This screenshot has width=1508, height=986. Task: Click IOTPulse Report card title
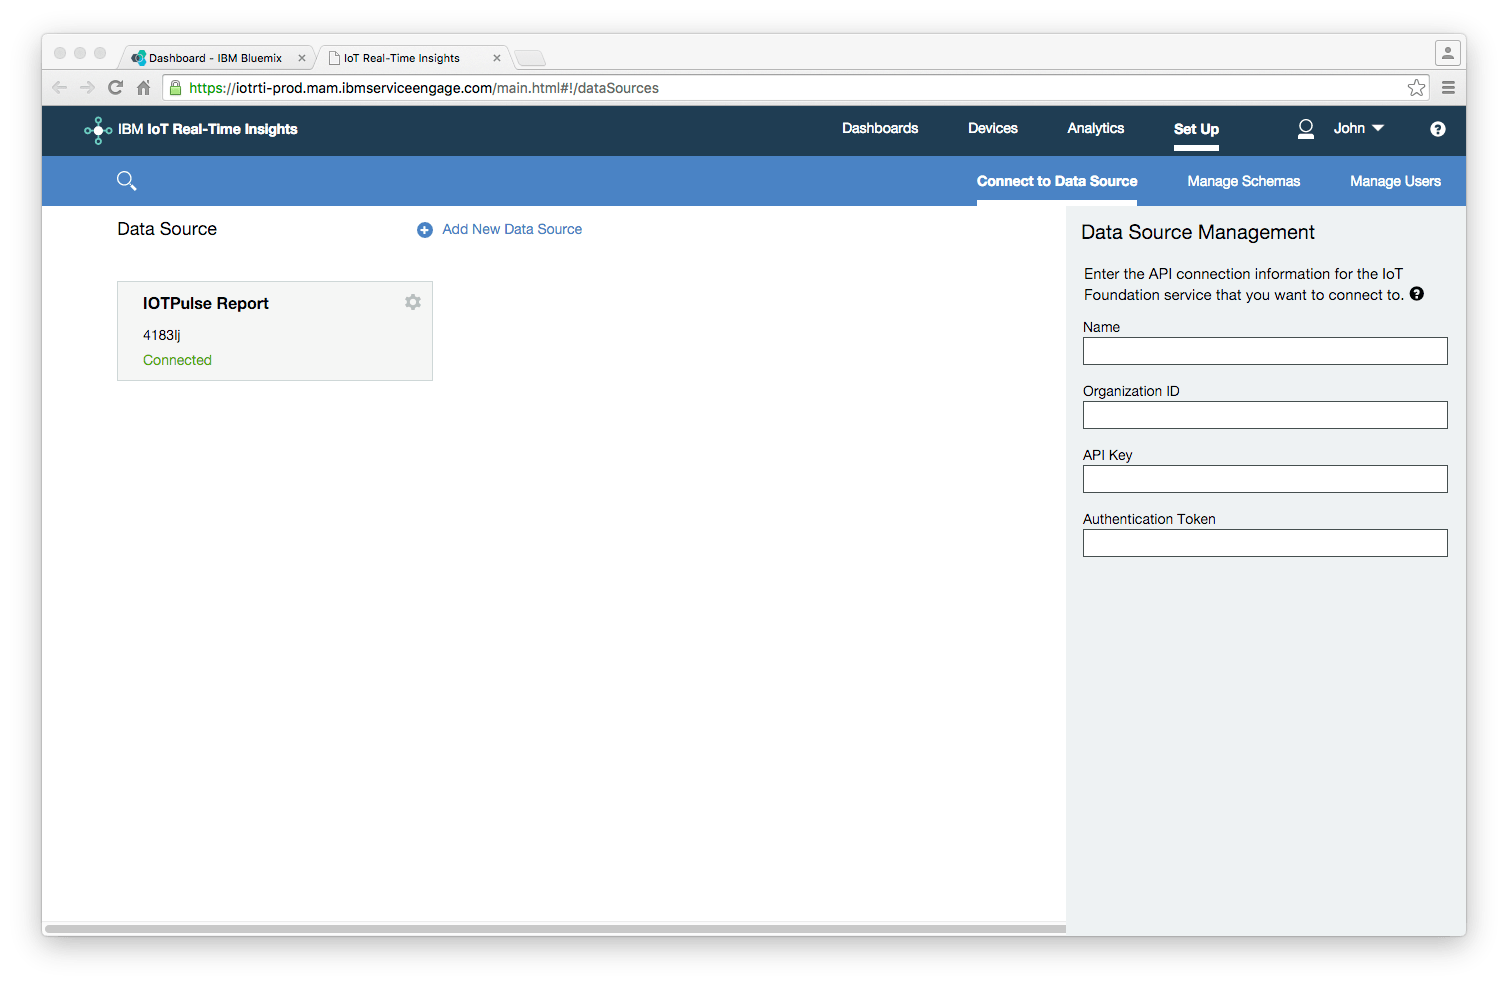[x=206, y=304]
